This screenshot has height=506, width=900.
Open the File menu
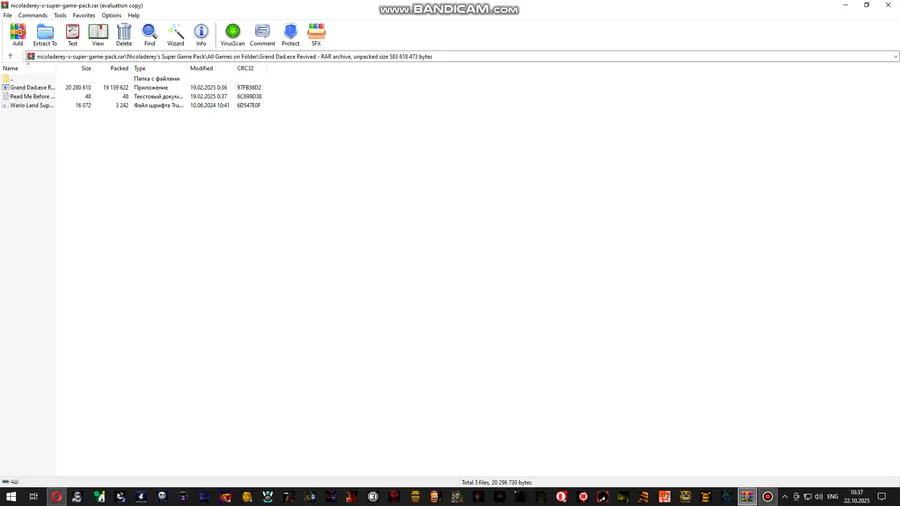tap(7, 15)
